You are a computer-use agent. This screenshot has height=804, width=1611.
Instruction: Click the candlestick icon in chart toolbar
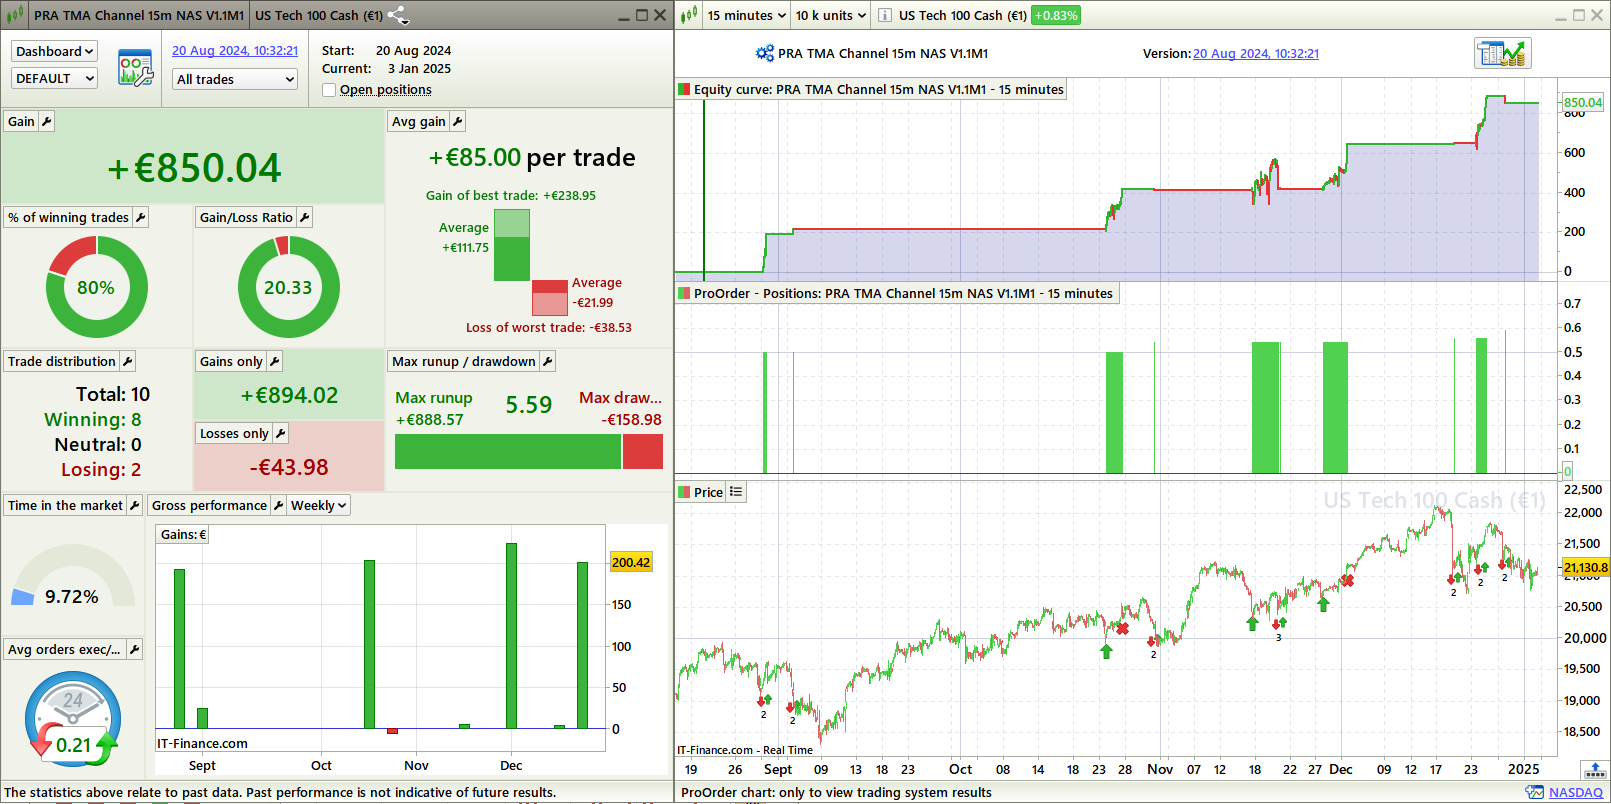click(689, 15)
